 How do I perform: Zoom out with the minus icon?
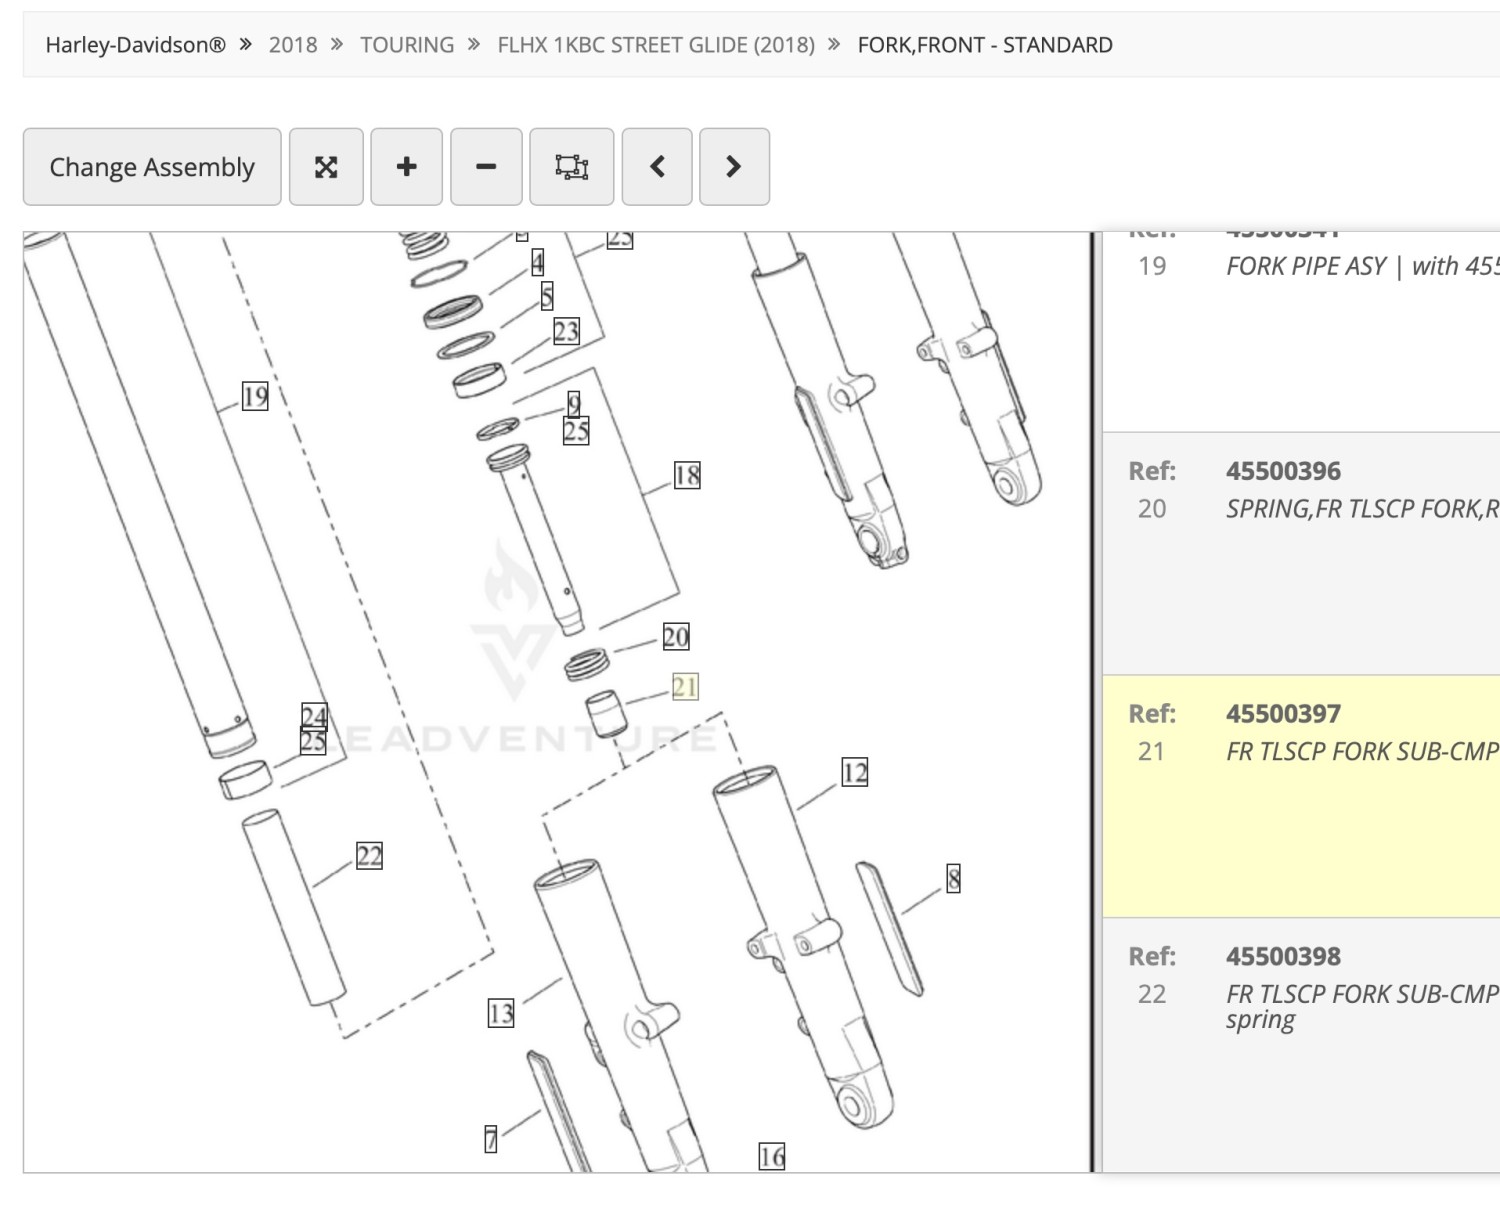(x=486, y=167)
